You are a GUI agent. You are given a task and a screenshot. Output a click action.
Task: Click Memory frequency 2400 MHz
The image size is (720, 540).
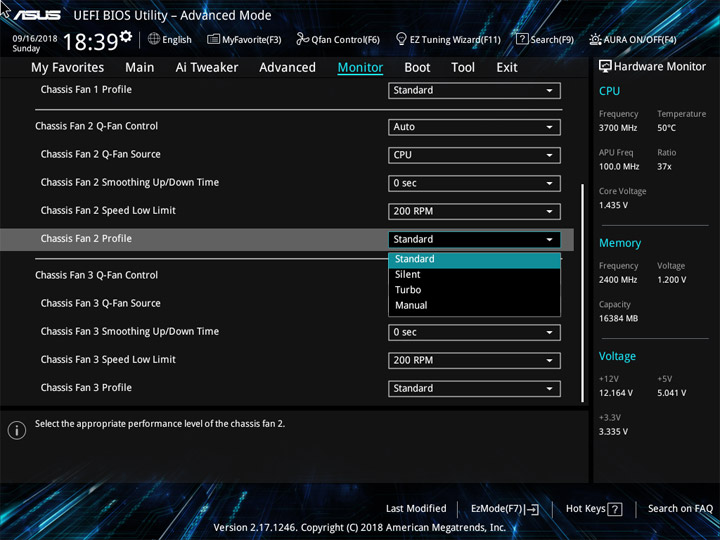point(618,280)
